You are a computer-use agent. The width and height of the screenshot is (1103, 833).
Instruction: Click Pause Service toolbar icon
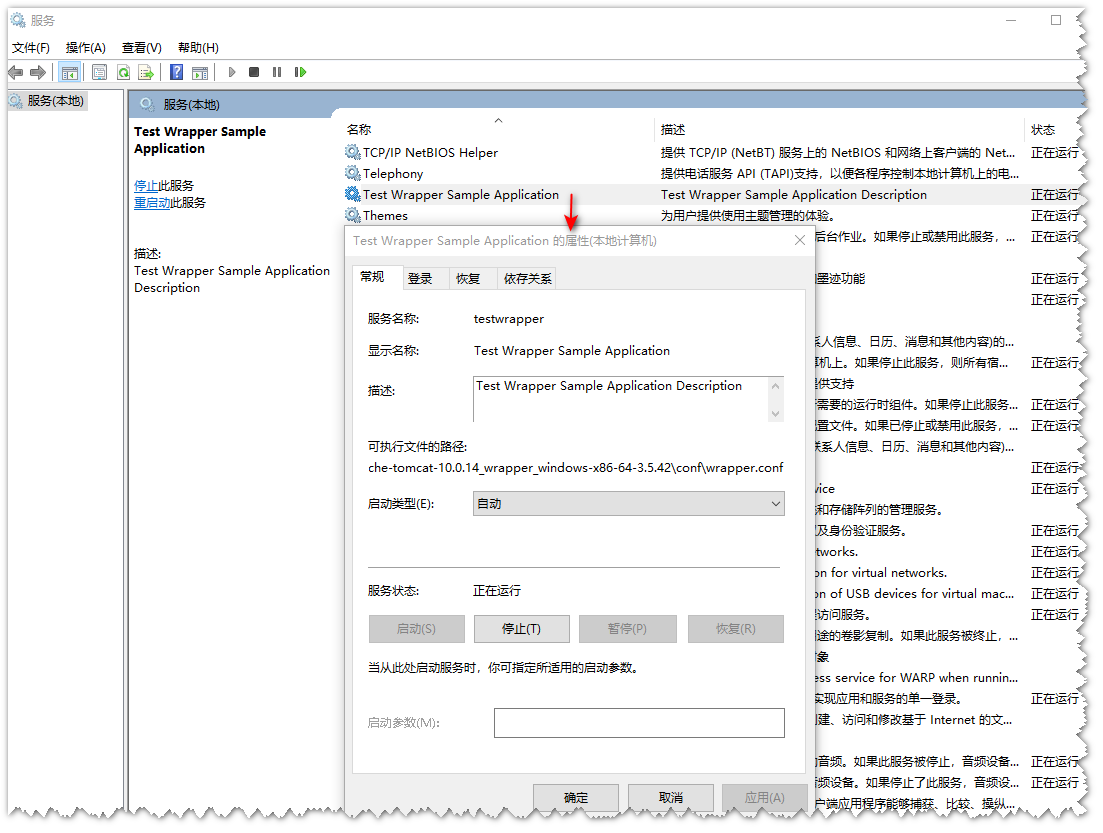click(276, 72)
